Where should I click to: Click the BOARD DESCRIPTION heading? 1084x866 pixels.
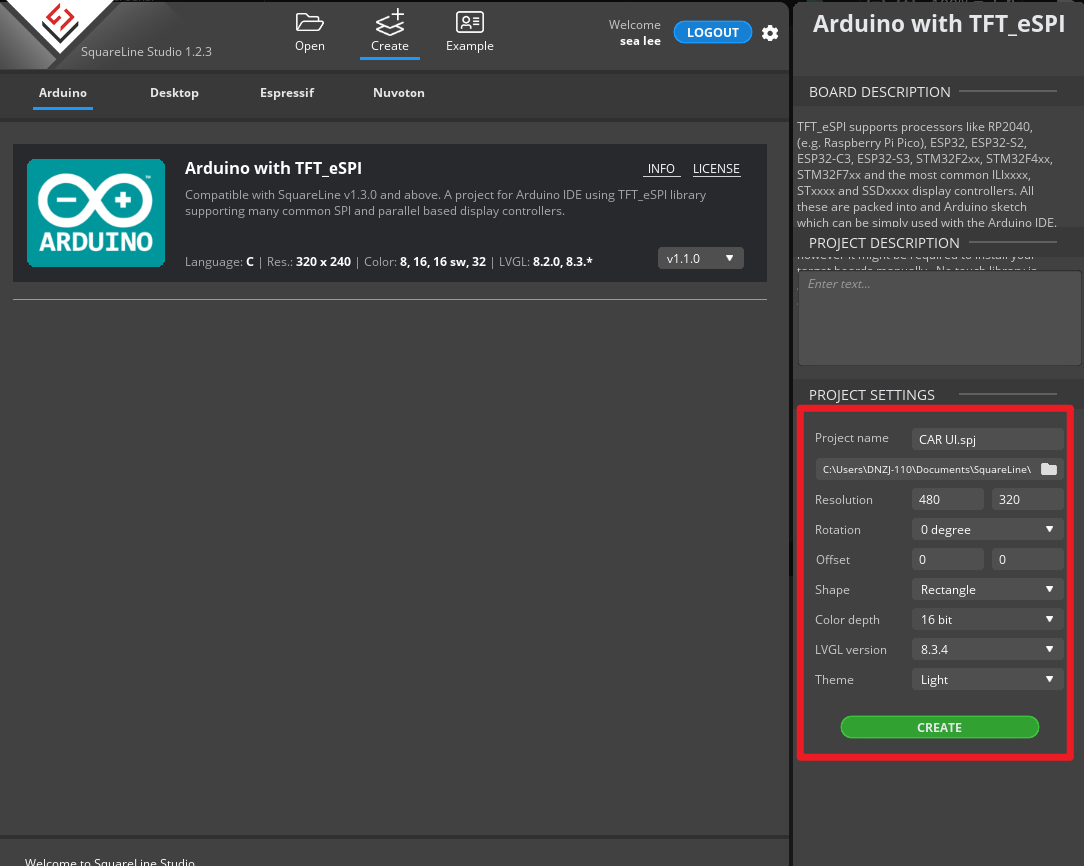pyautogui.click(x=879, y=92)
